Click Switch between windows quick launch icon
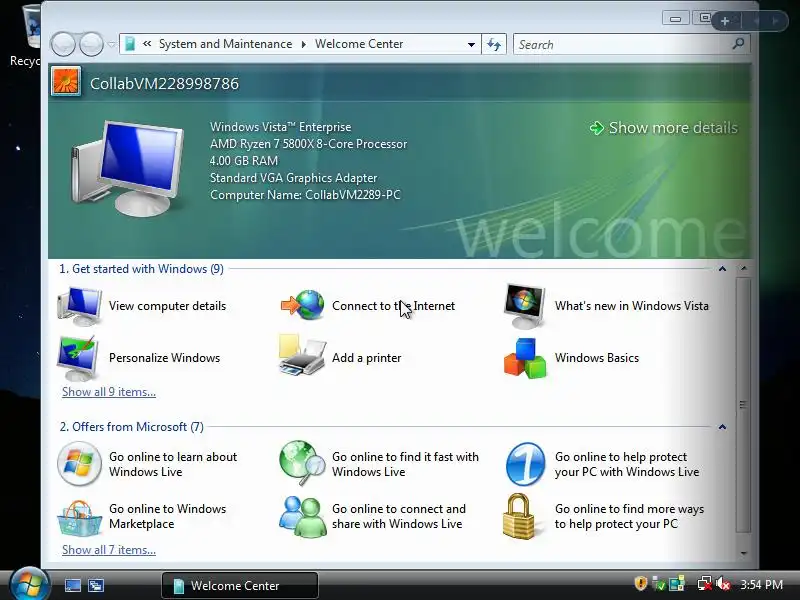Screen dimensions: 800x600 coord(96,585)
